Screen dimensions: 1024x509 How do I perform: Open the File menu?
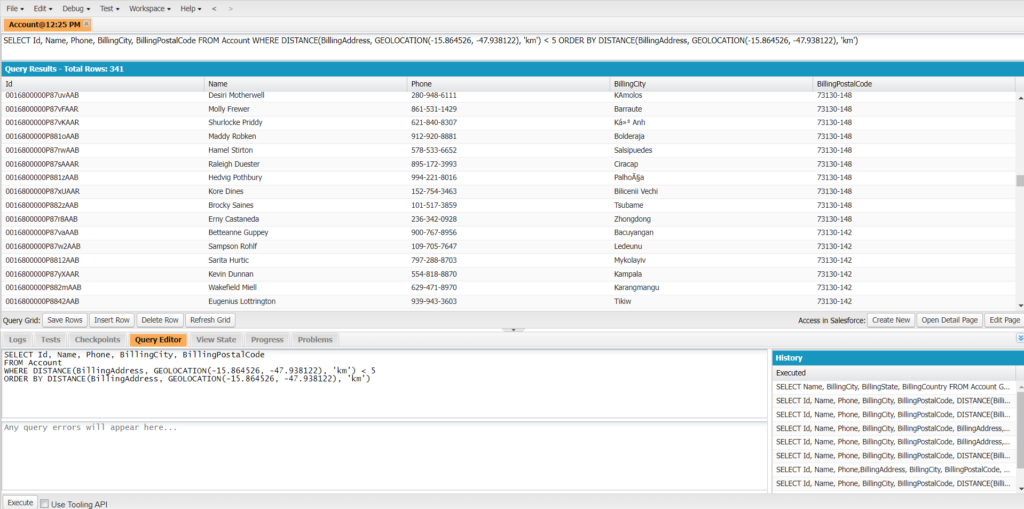pyautogui.click(x=15, y=8)
